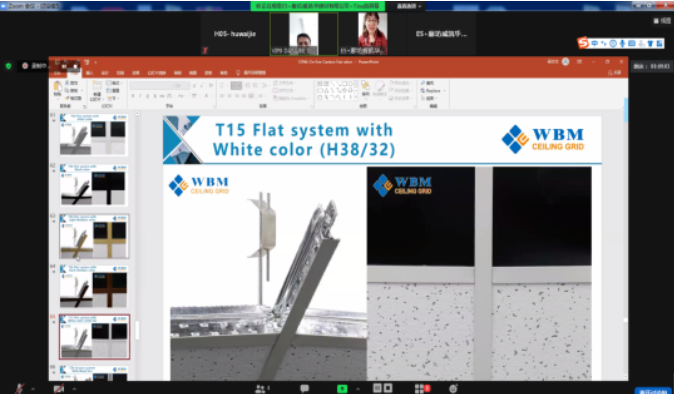Select the Black color slide thumbnail

coord(94,185)
